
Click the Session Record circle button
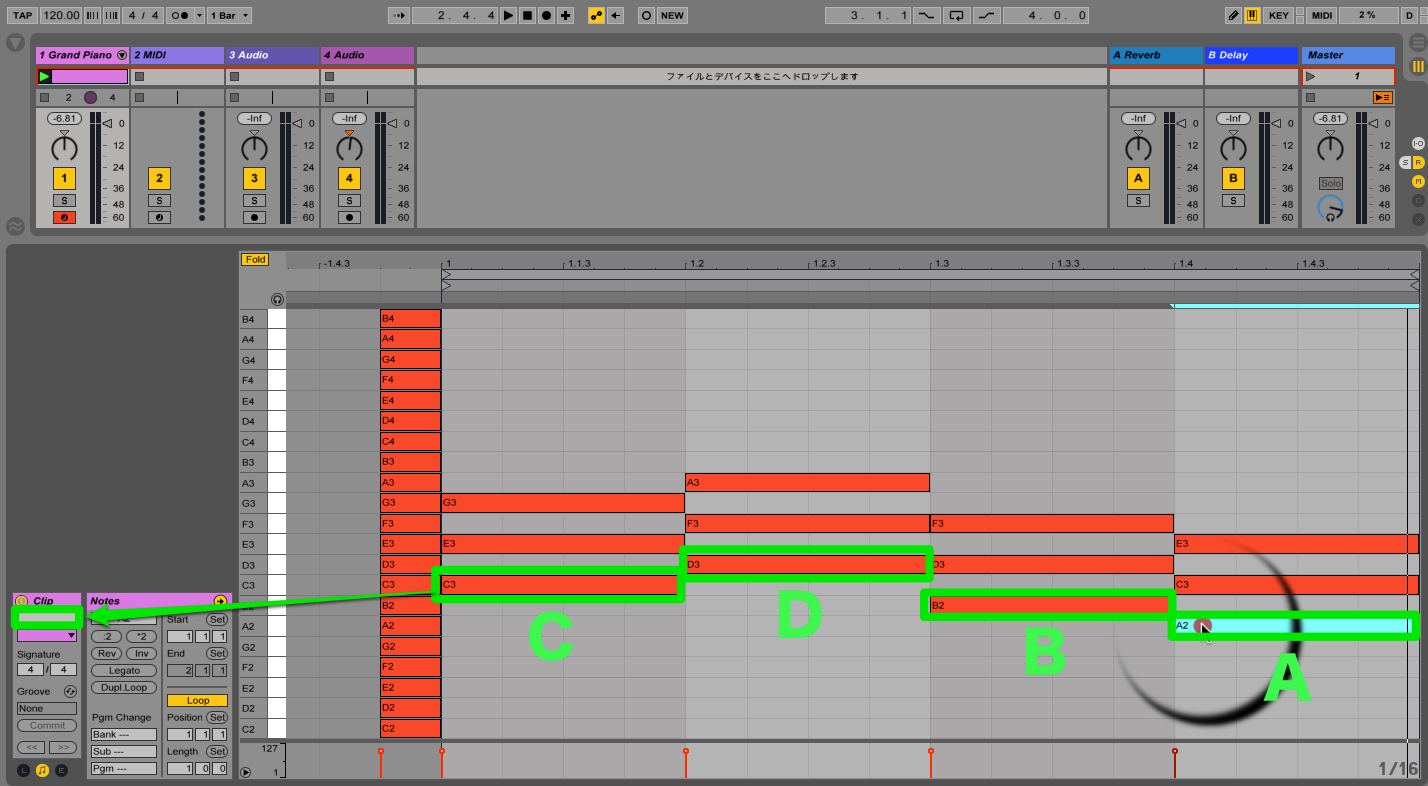click(646, 16)
